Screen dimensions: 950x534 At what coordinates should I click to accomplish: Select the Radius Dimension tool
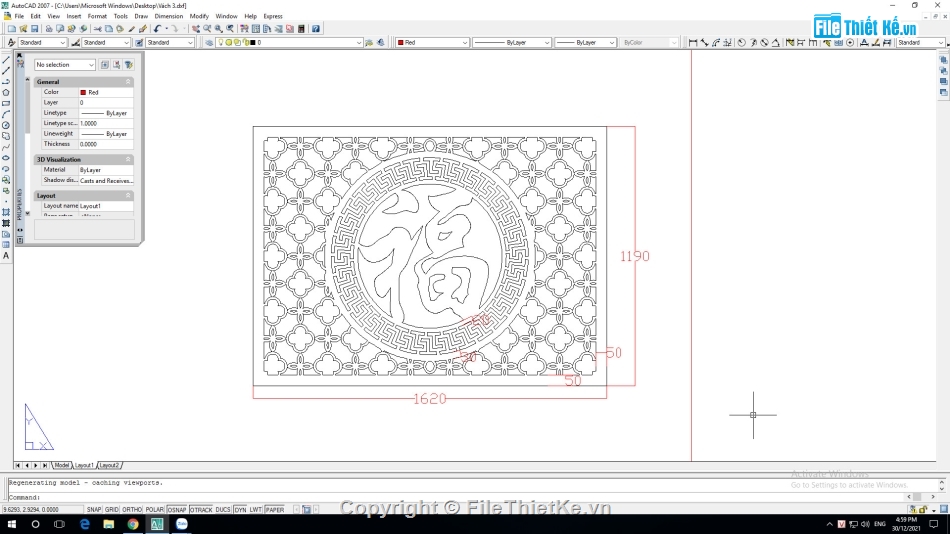pyautogui.click(x=742, y=42)
